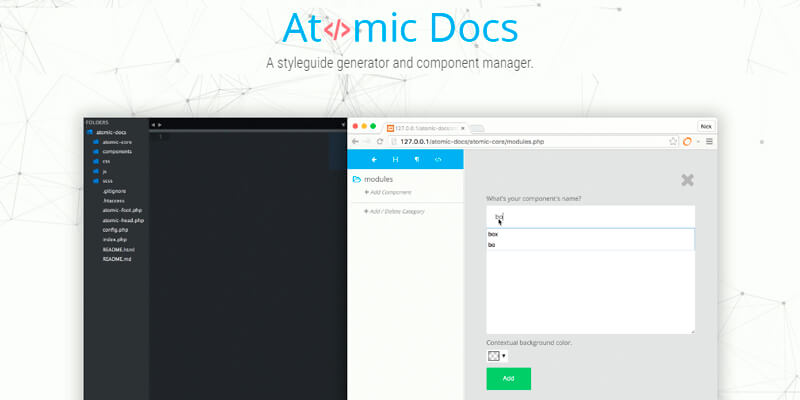Open README.md in editor sidebar

117,259
